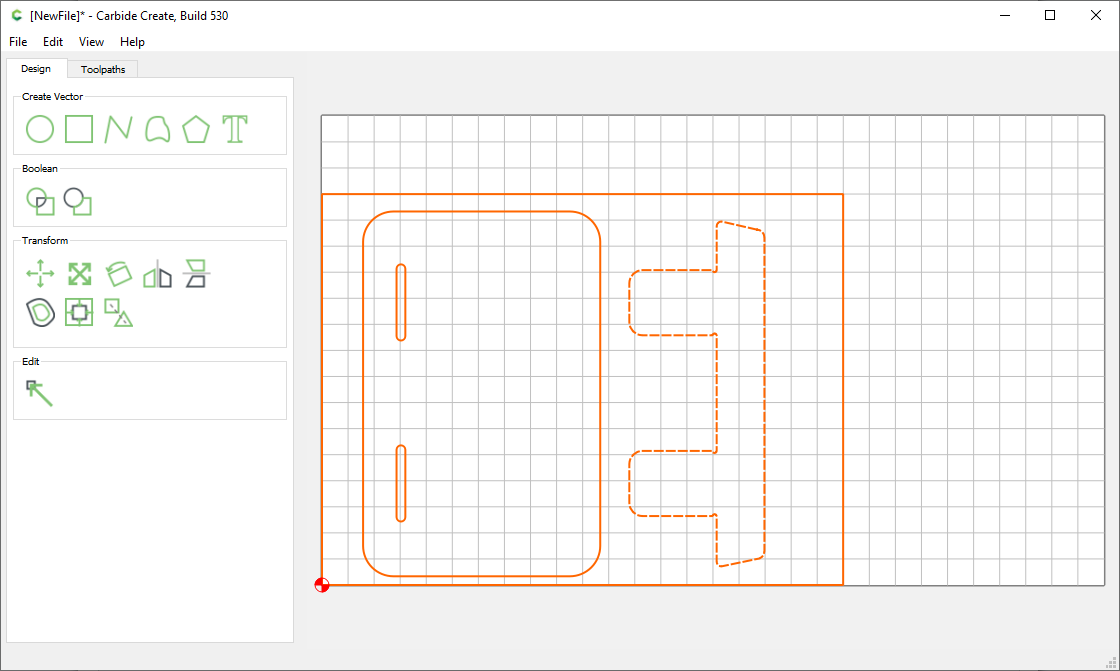1120x671 pixels.
Task: Open the View menu
Action: (x=91, y=41)
